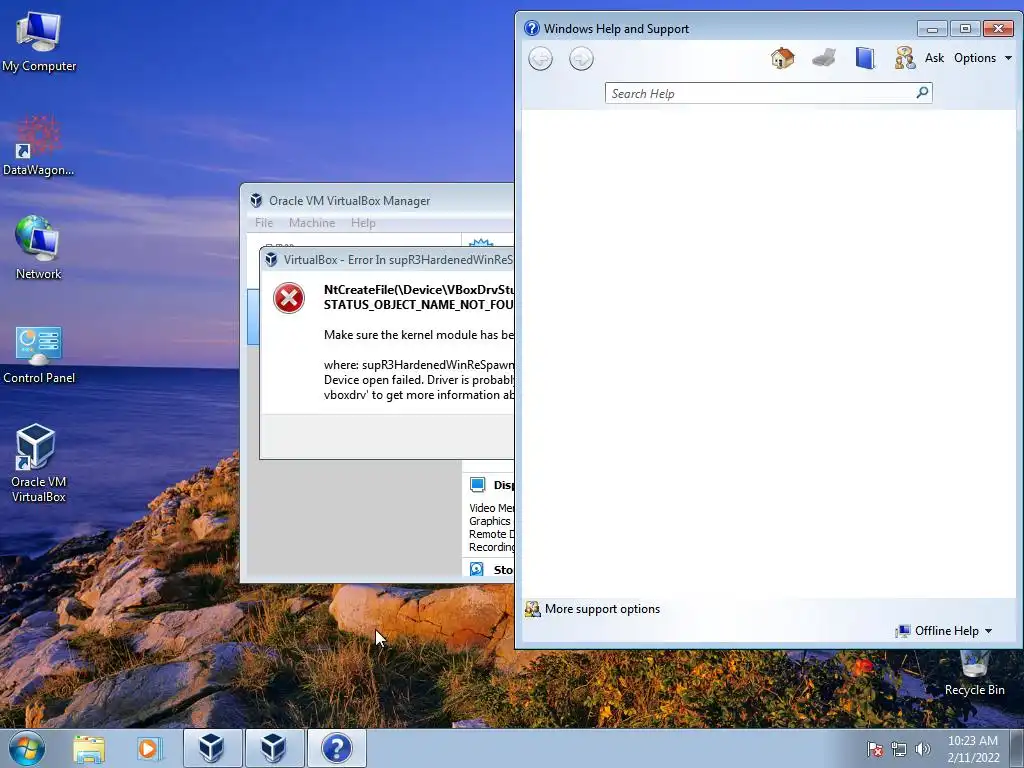
Task: Click the Display section icon in VirtualBox details
Action: point(477,485)
